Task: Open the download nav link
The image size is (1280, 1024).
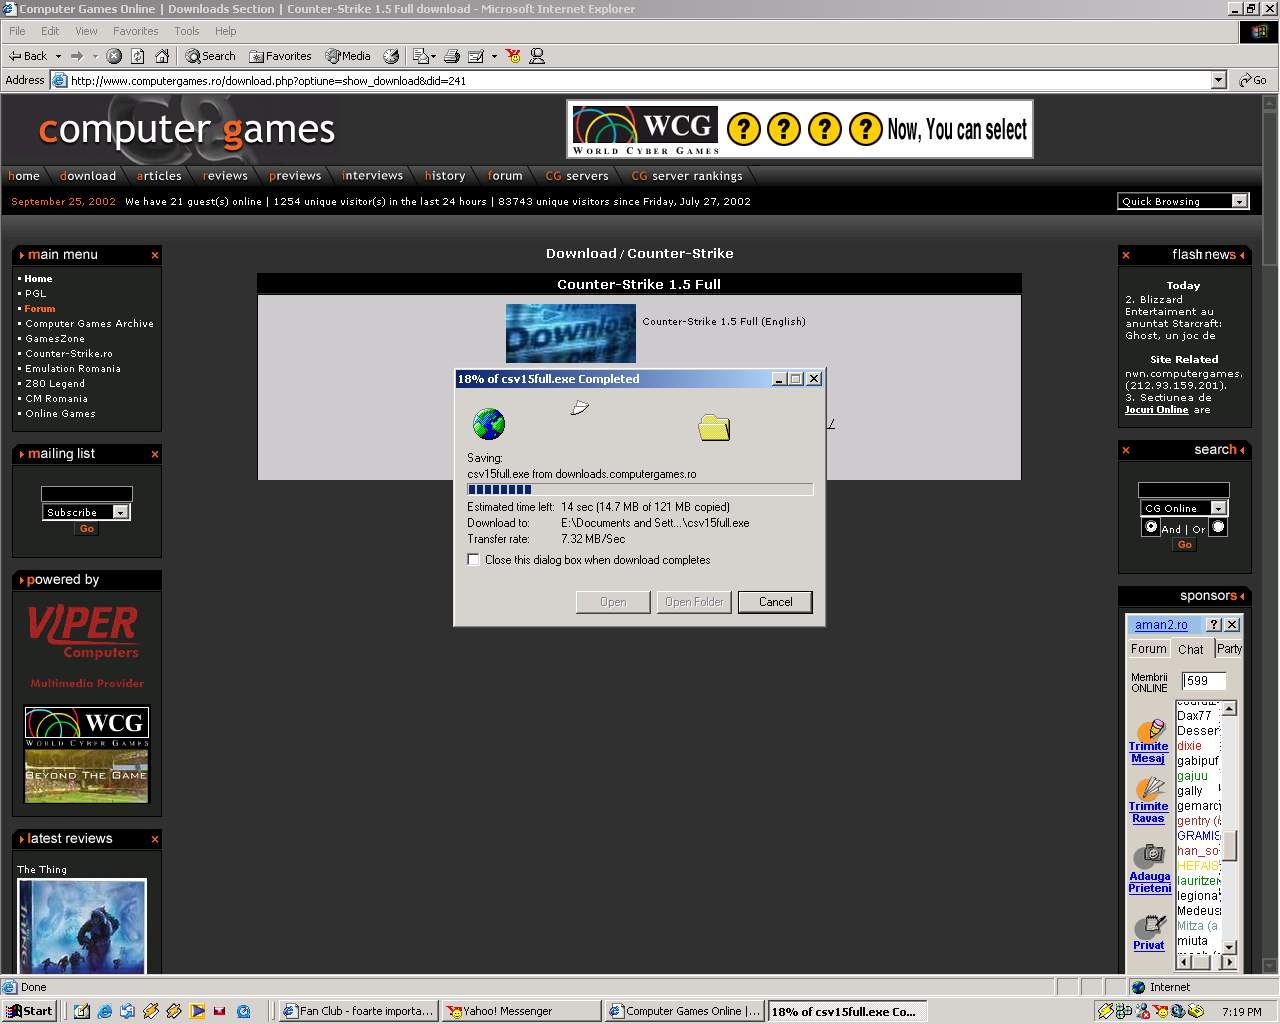Action: pos(88,176)
